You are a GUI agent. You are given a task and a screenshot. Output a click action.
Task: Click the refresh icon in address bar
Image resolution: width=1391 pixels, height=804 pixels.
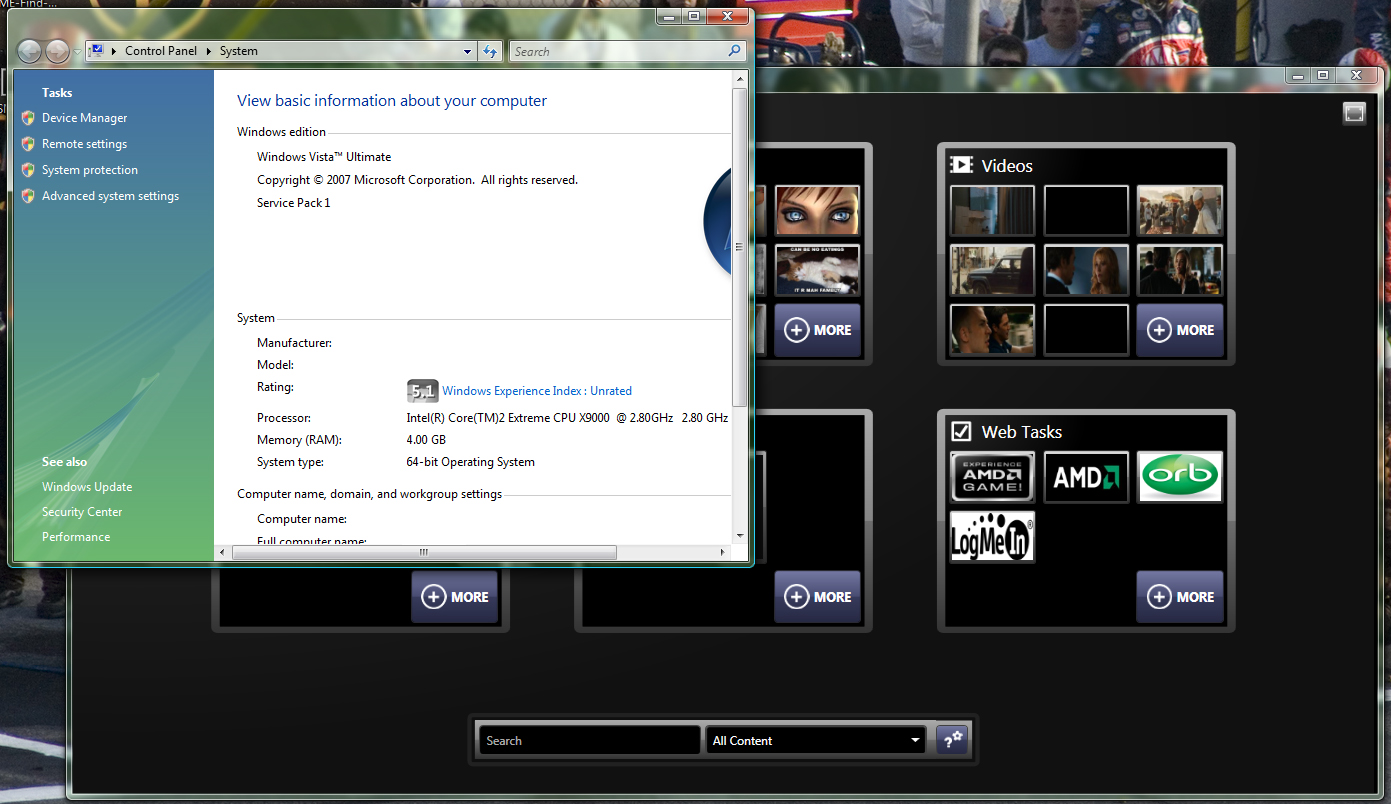coord(490,51)
